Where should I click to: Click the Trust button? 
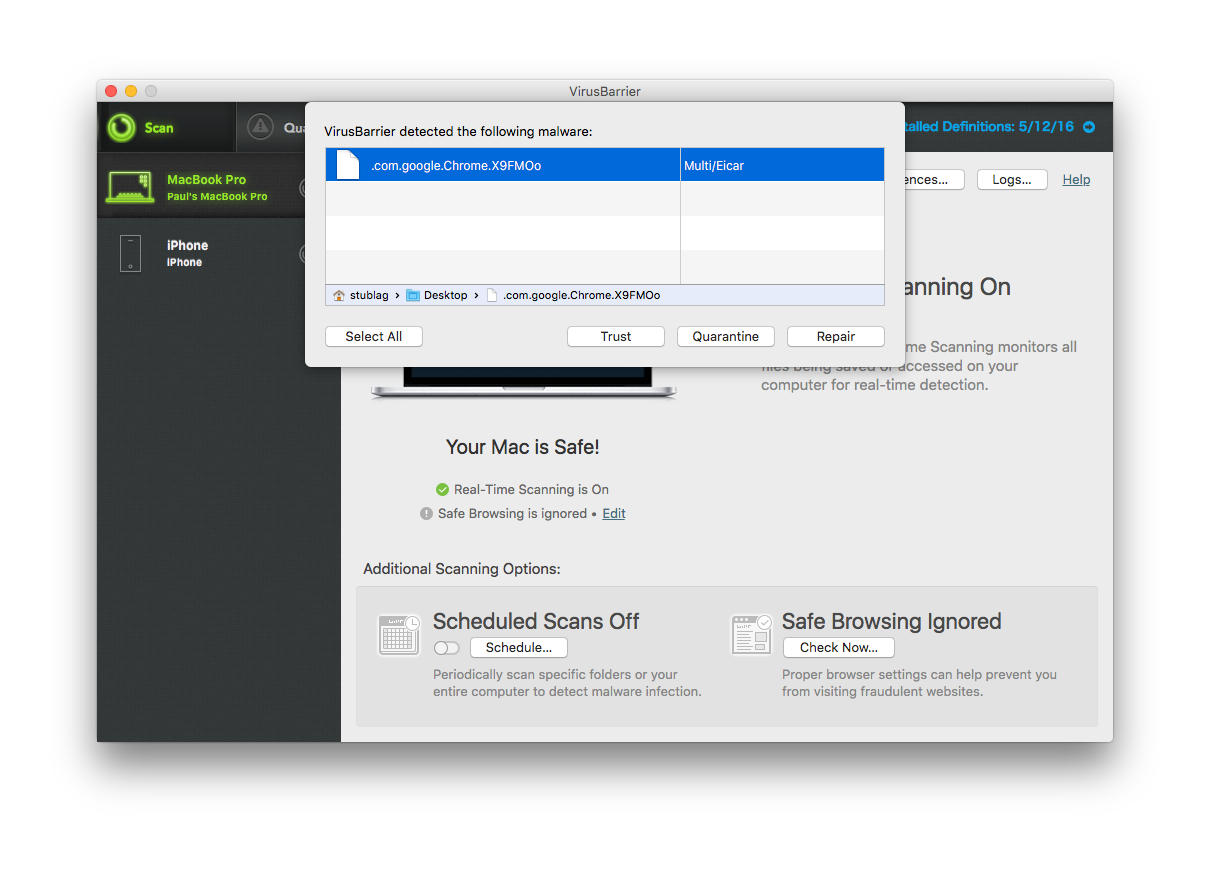(x=616, y=337)
